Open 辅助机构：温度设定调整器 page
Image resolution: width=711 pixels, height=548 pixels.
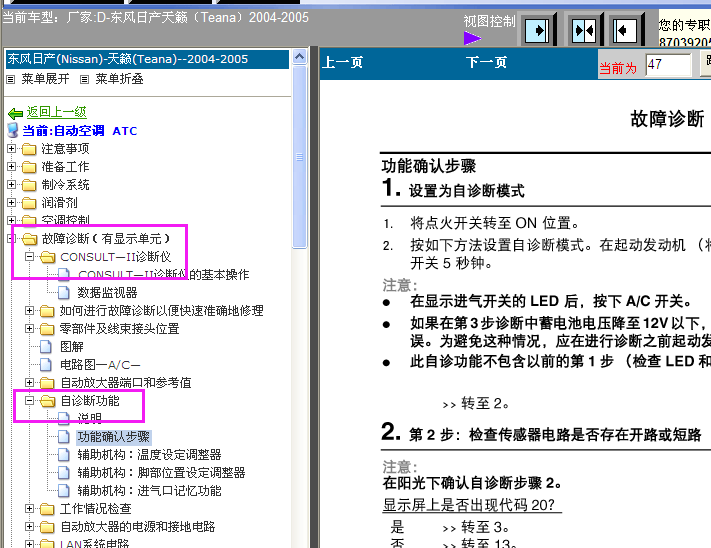pyautogui.click(x=149, y=455)
